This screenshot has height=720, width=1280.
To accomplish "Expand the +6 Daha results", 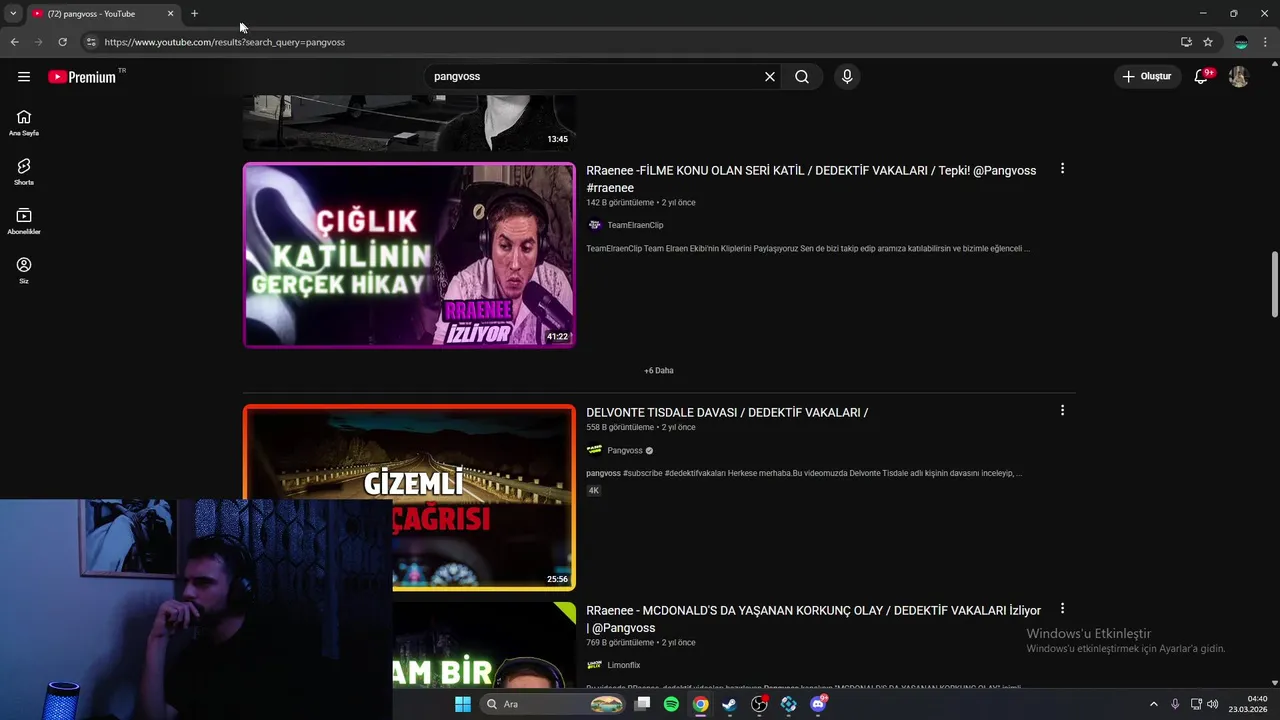I will click(659, 371).
